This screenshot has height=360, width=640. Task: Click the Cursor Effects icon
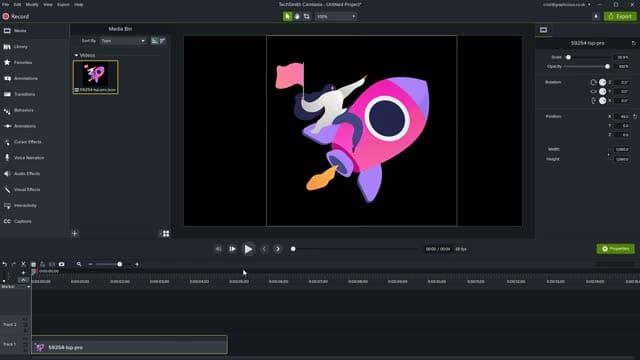point(7,142)
